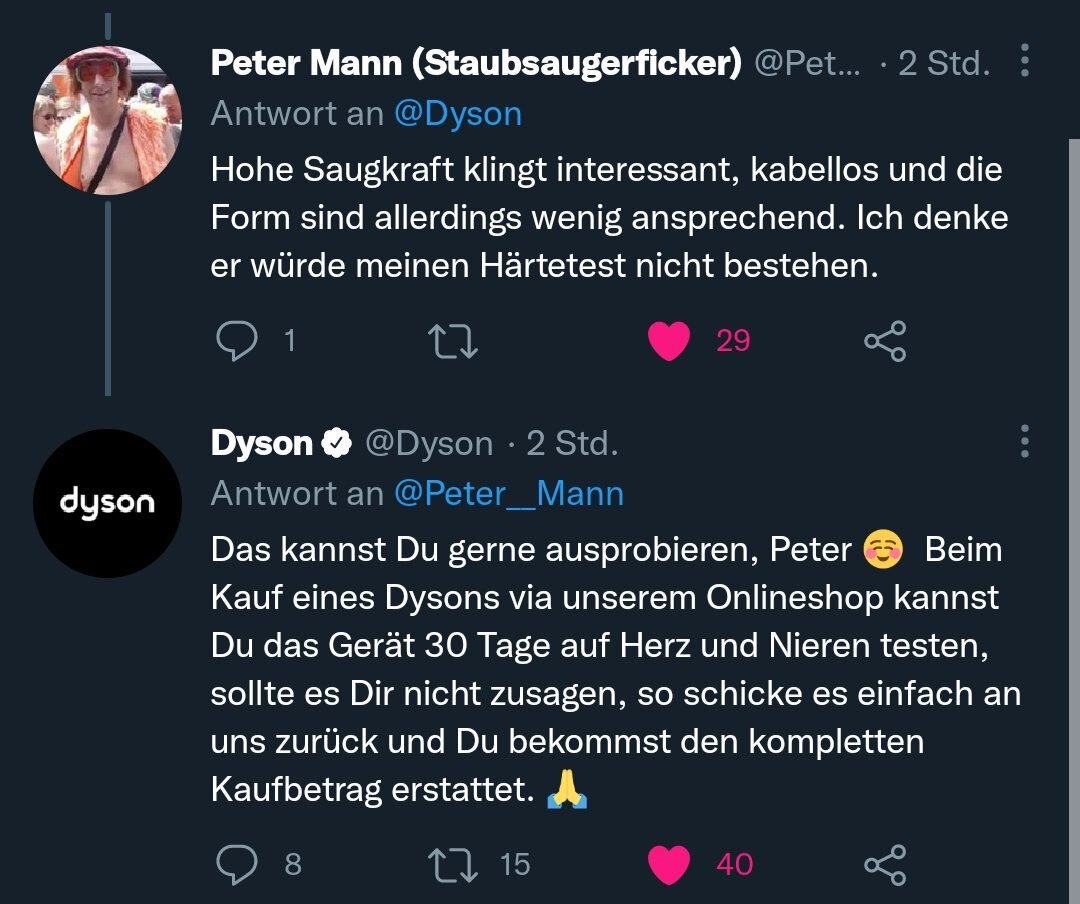Unlike Dyson's tweet with 40 likes
1080x904 pixels.
pos(669,864)
